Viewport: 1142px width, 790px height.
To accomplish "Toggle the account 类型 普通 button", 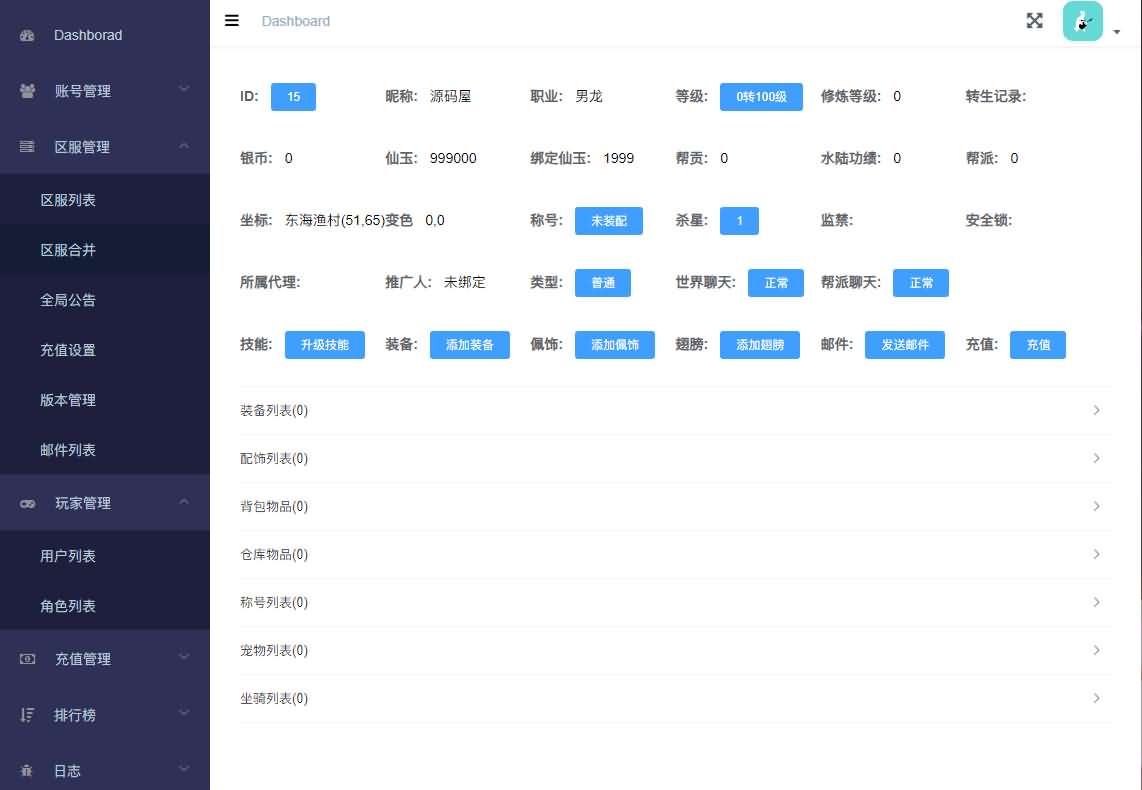I will point(602,283).
